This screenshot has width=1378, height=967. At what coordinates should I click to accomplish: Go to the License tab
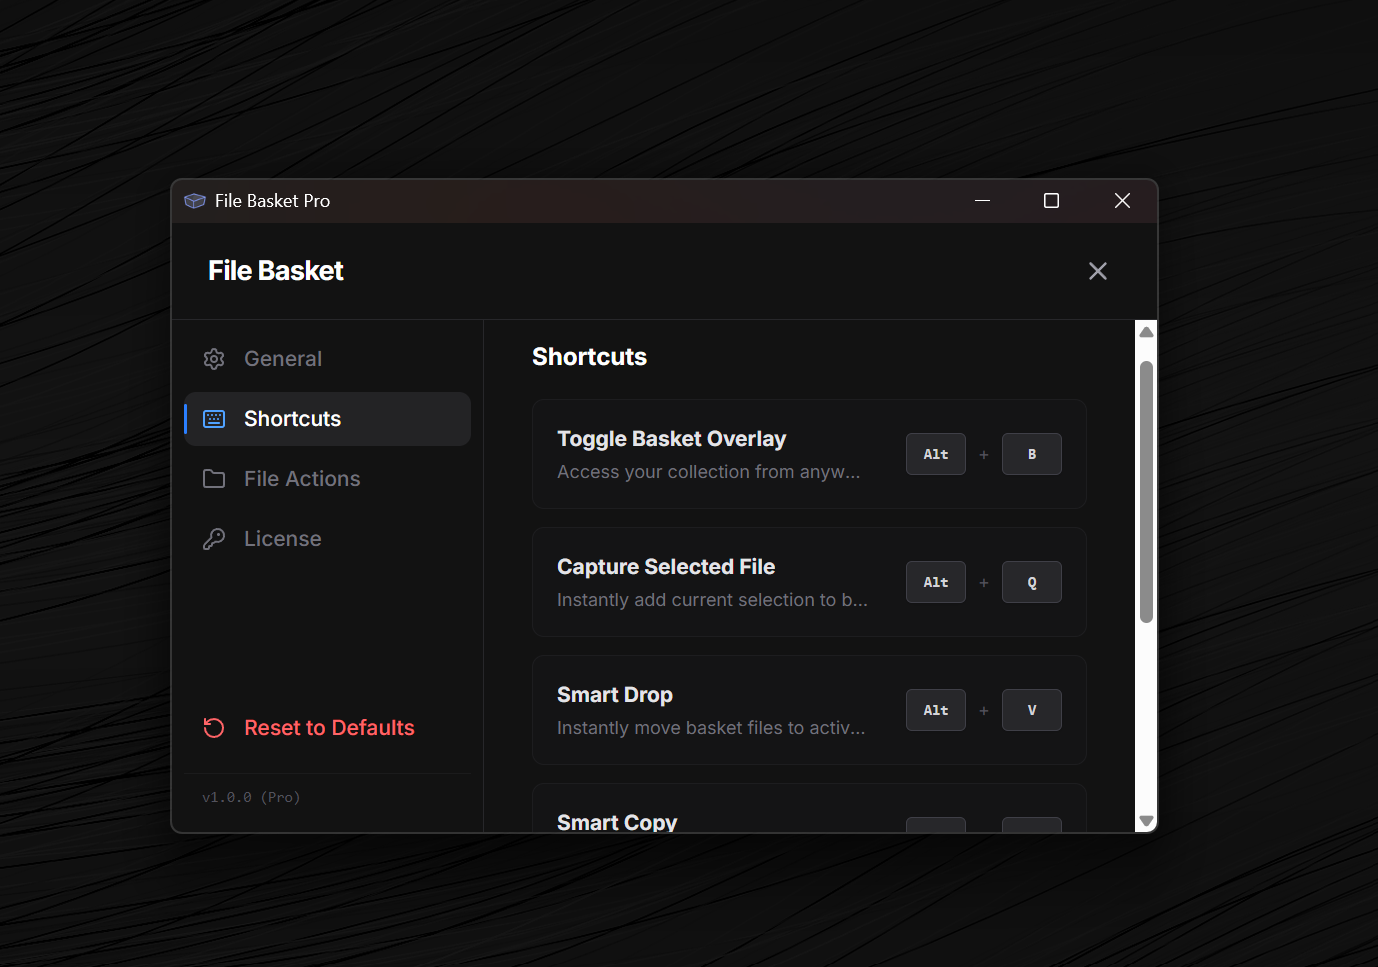(328, 539)
